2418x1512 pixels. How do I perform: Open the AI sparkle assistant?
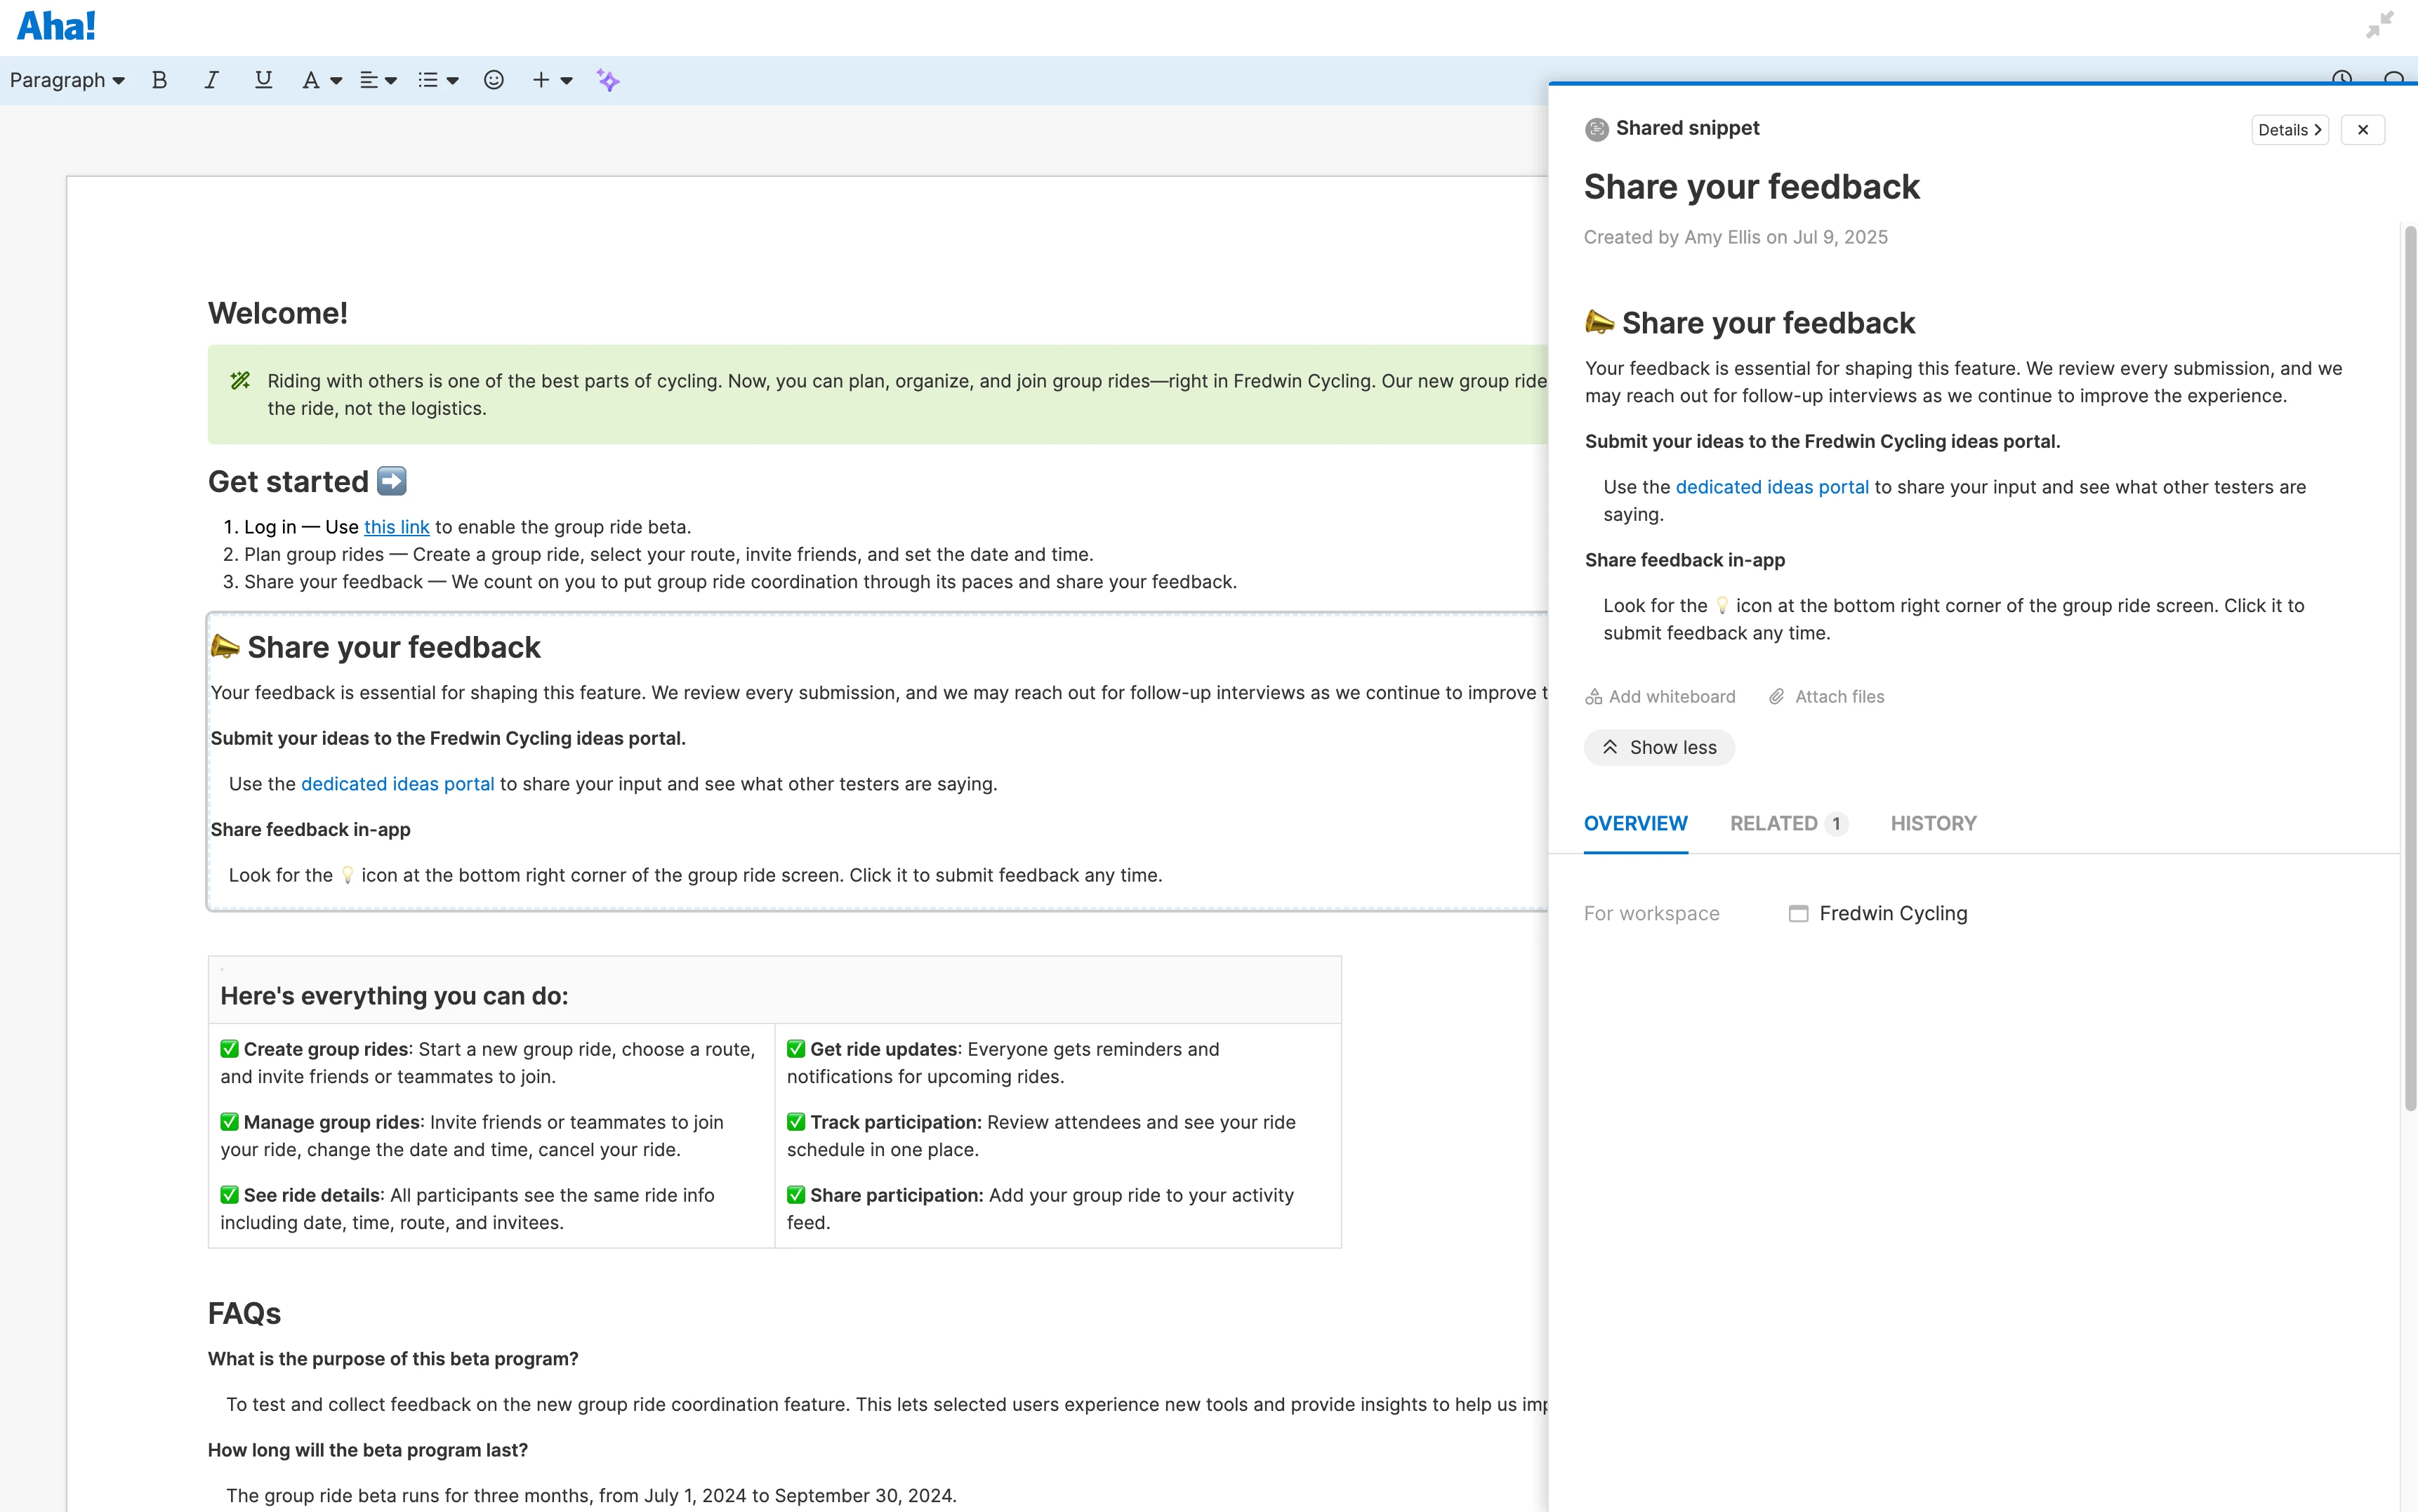point(608,80)
